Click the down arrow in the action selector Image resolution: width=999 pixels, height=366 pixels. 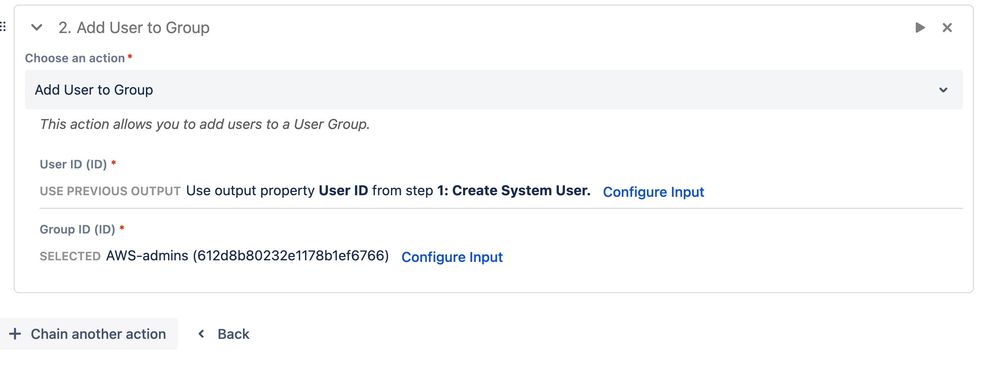(x=944, y=90)
